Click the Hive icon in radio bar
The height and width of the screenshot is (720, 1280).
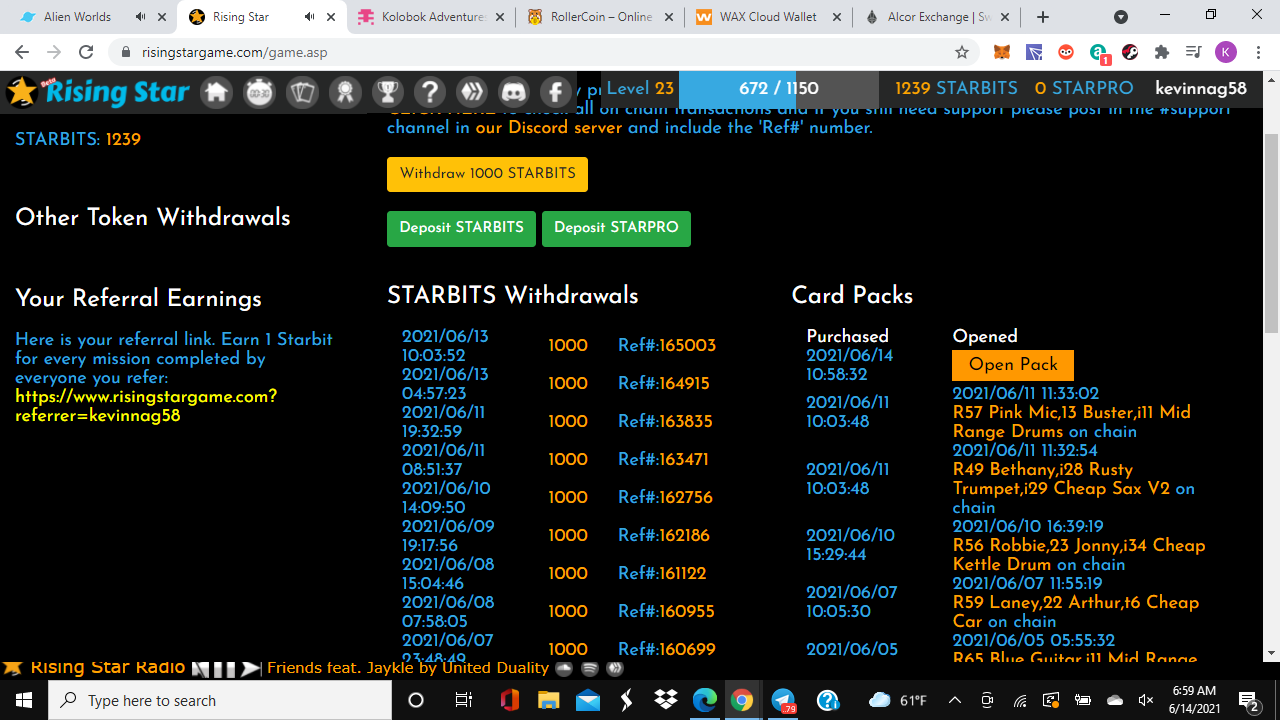[x=614, y=668]
